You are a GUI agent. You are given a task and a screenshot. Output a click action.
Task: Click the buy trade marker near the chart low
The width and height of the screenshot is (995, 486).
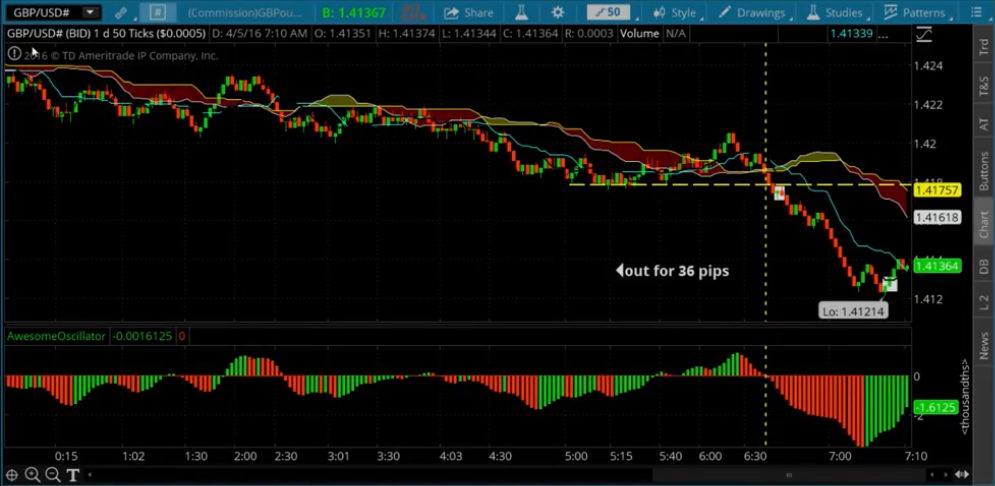click(x=890, y=284)
